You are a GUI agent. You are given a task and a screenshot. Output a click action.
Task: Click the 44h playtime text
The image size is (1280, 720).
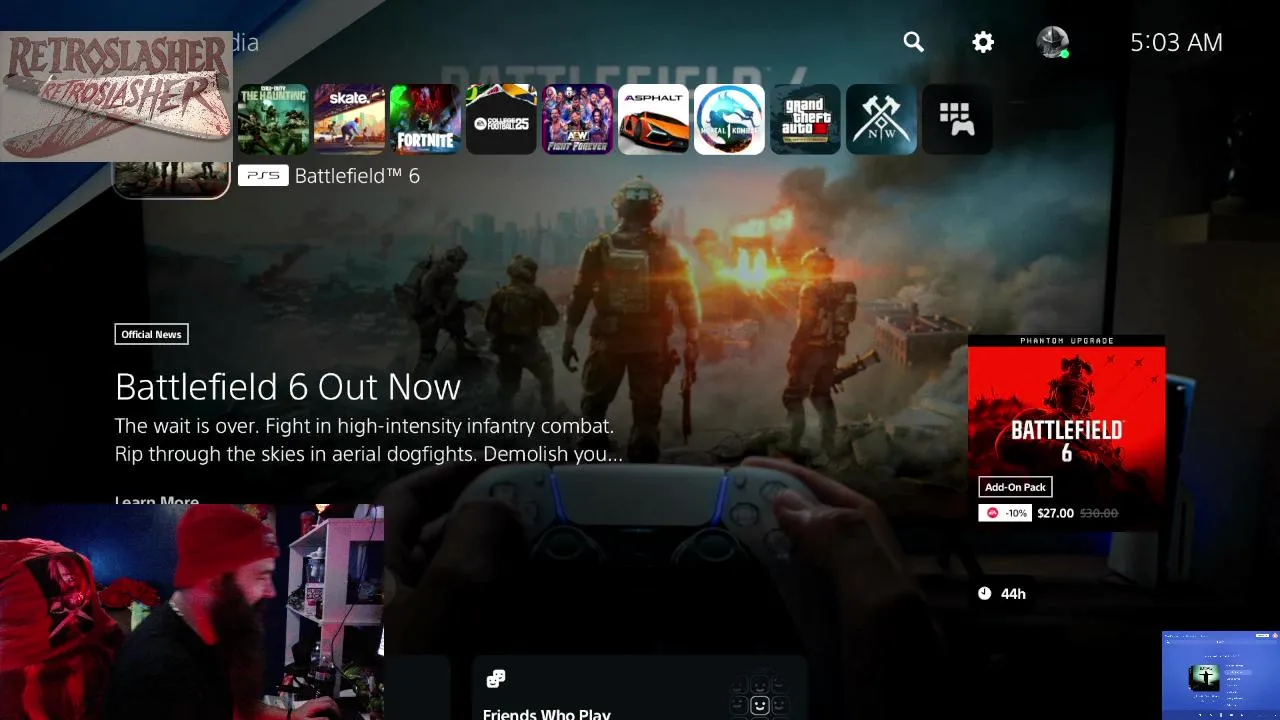click(x=1013, y=594)
